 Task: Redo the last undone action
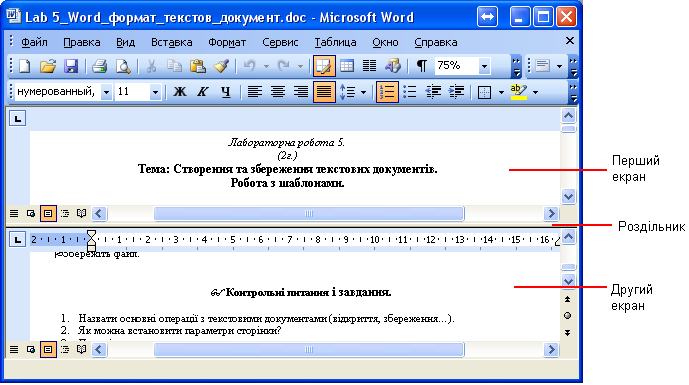(x=284, y=66)
